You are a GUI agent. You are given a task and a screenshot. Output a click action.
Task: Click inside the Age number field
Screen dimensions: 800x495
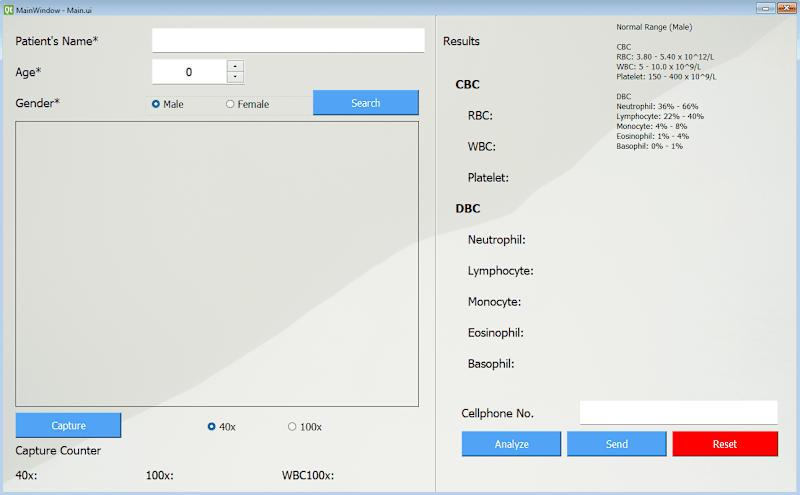pos(189,72)
